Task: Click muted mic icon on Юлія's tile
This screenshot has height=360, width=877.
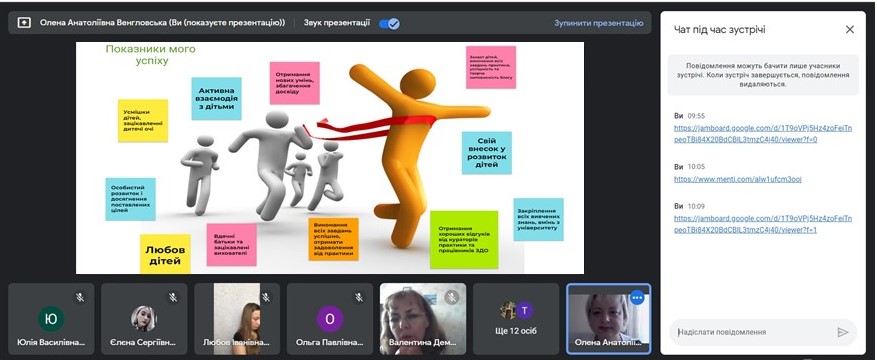Action: [80, 297]
